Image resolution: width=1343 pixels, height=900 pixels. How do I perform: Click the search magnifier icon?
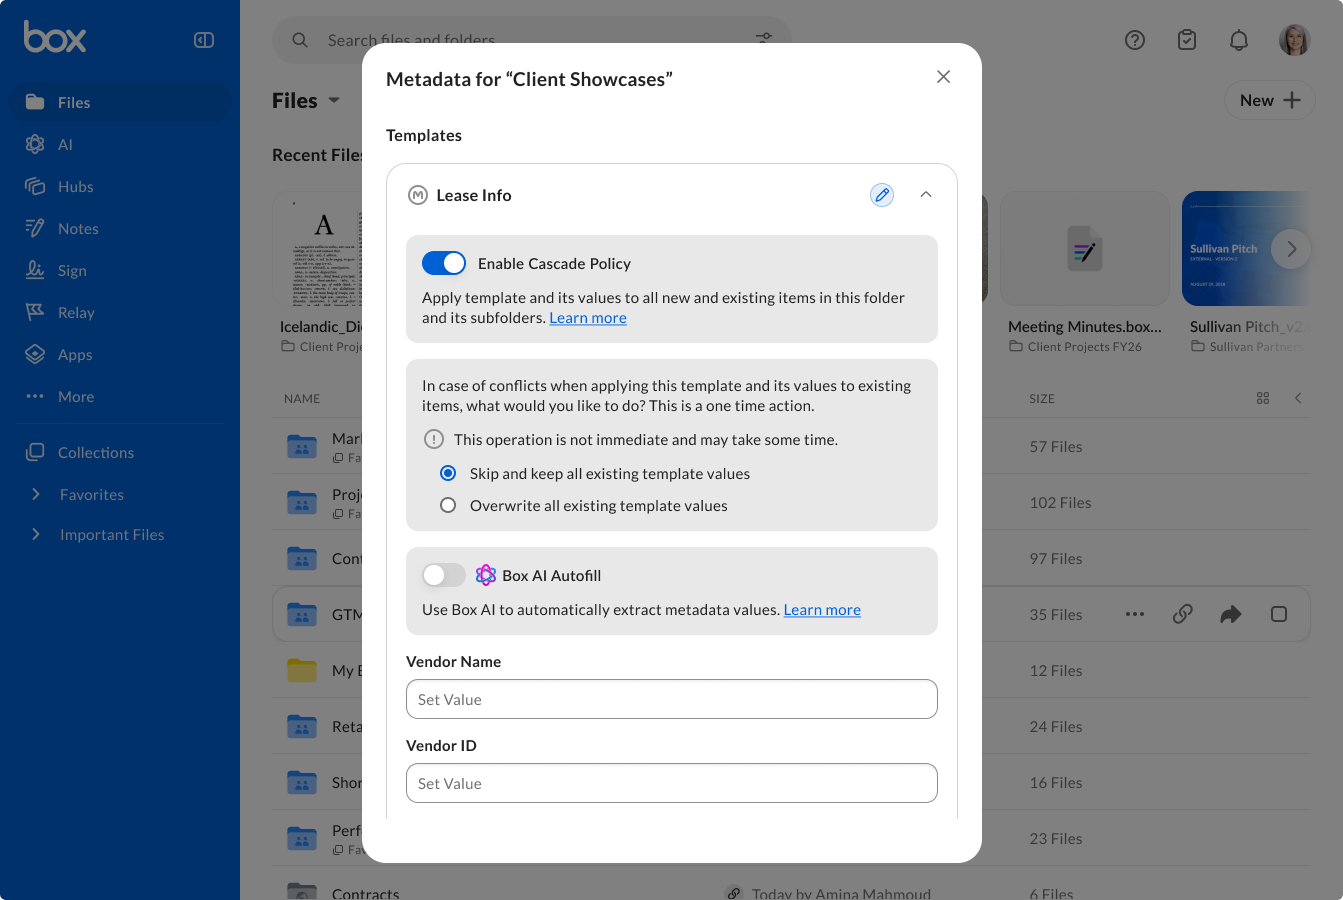(300, 40)
